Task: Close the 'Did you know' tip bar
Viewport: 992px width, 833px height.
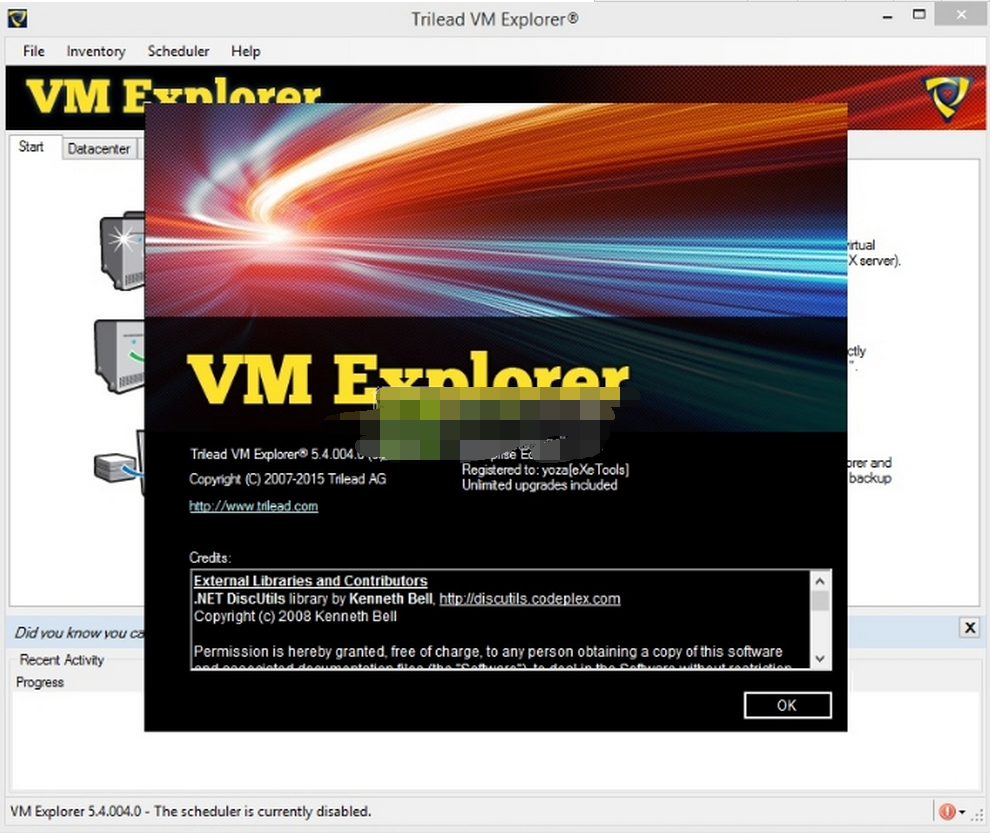Action: click(970, 627)
